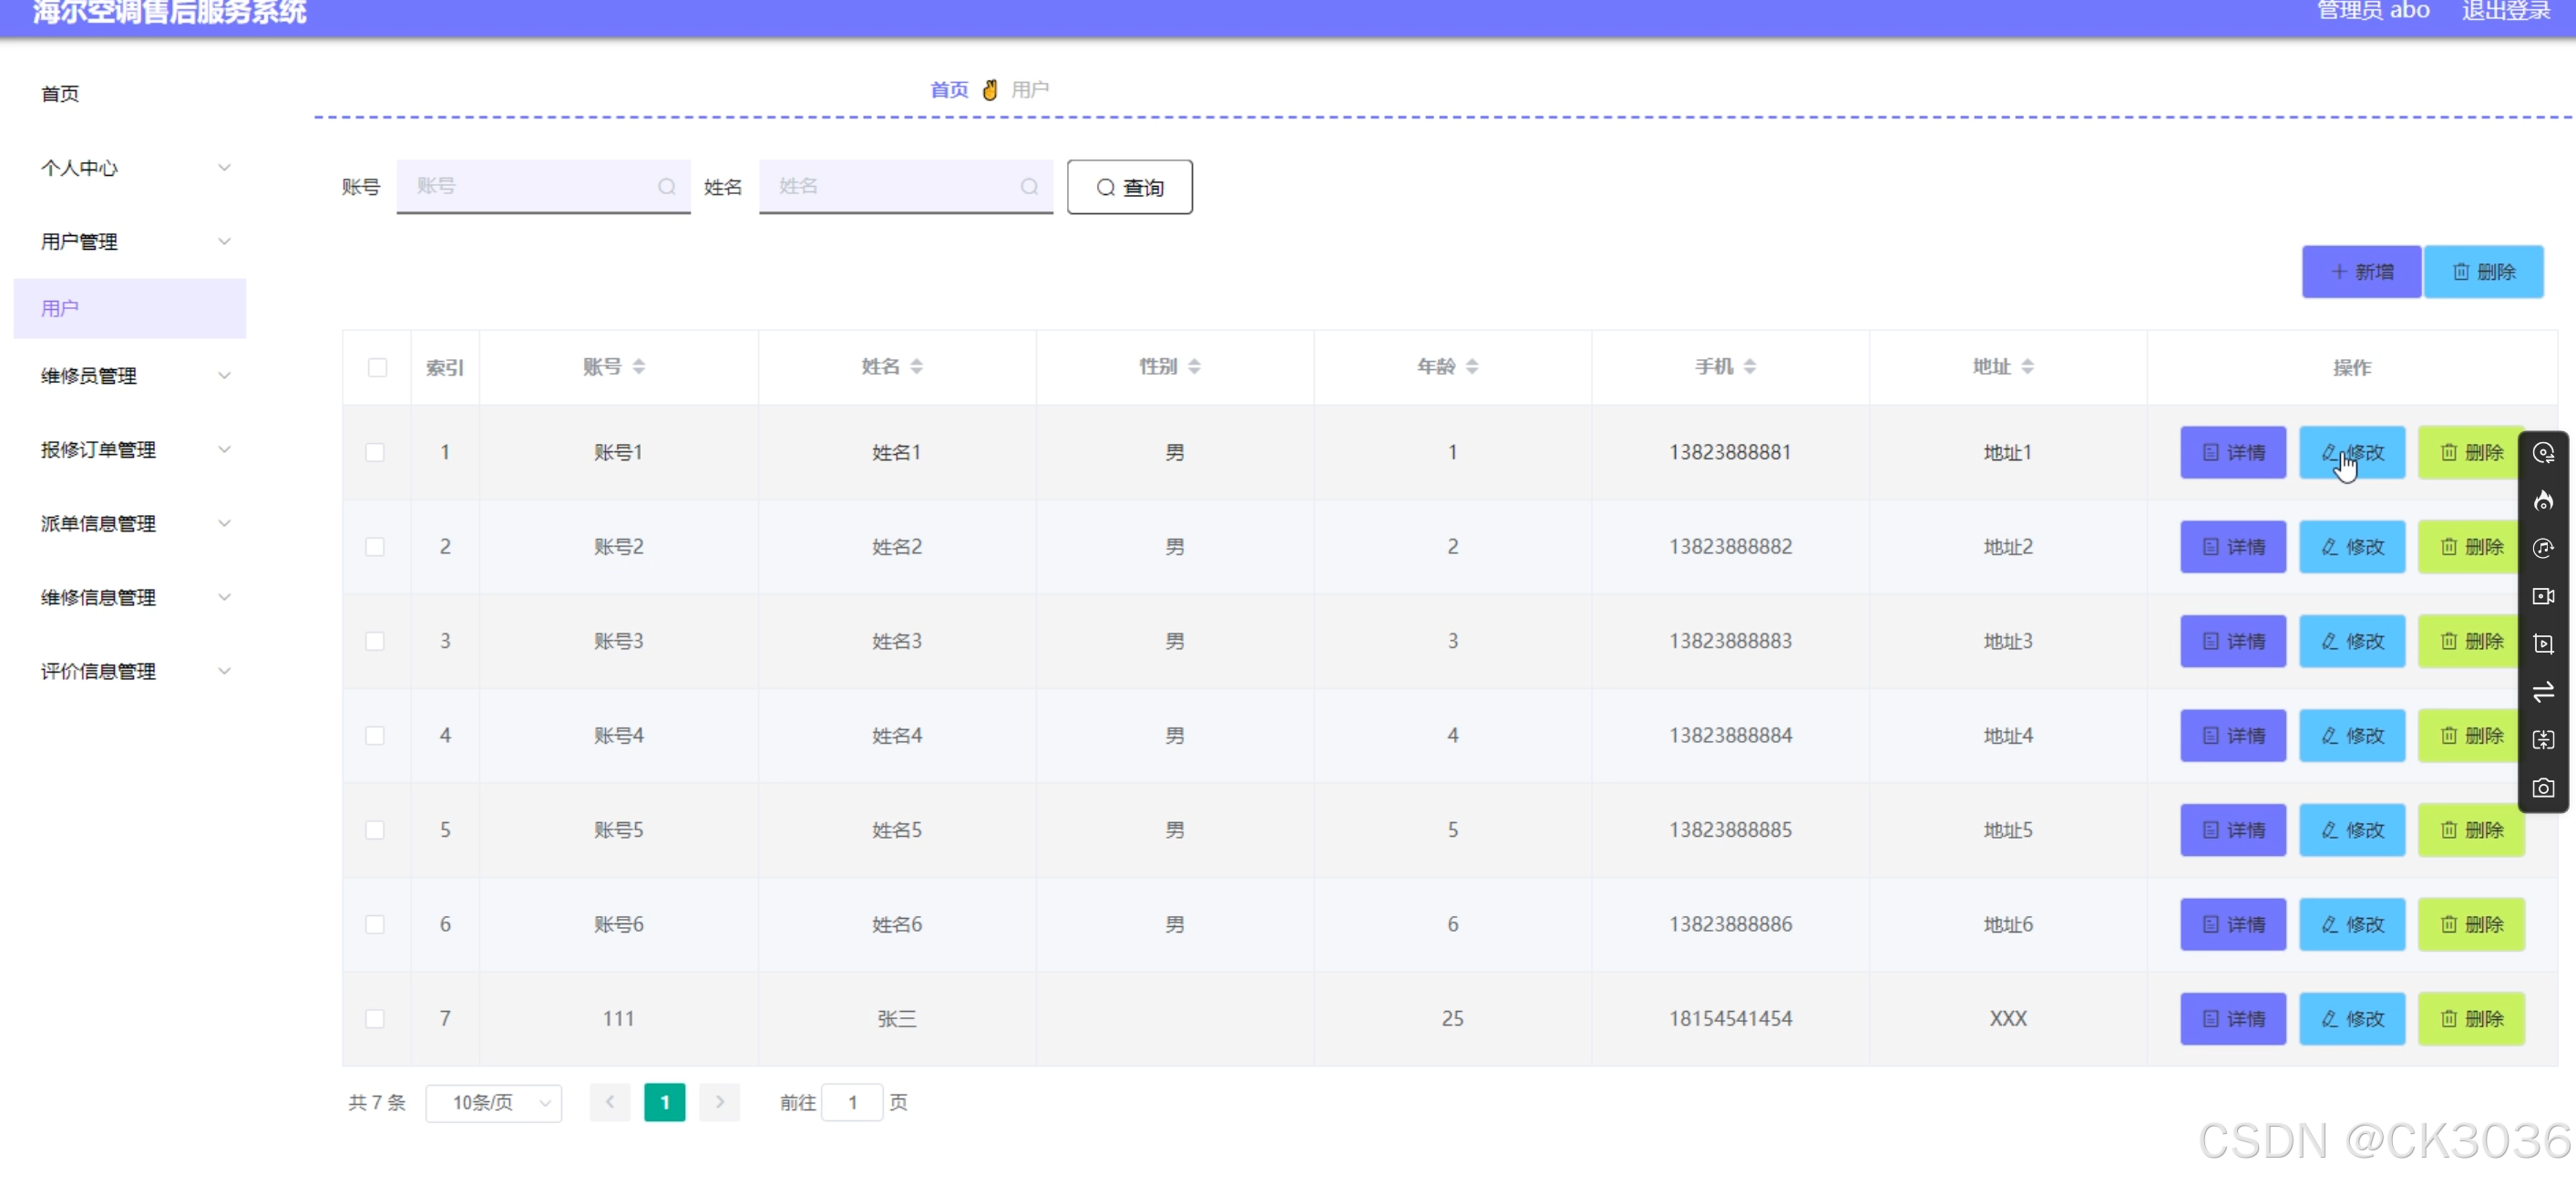
Task: Open the 10条/页 page size dropdown
Action: click(494, 1102)
